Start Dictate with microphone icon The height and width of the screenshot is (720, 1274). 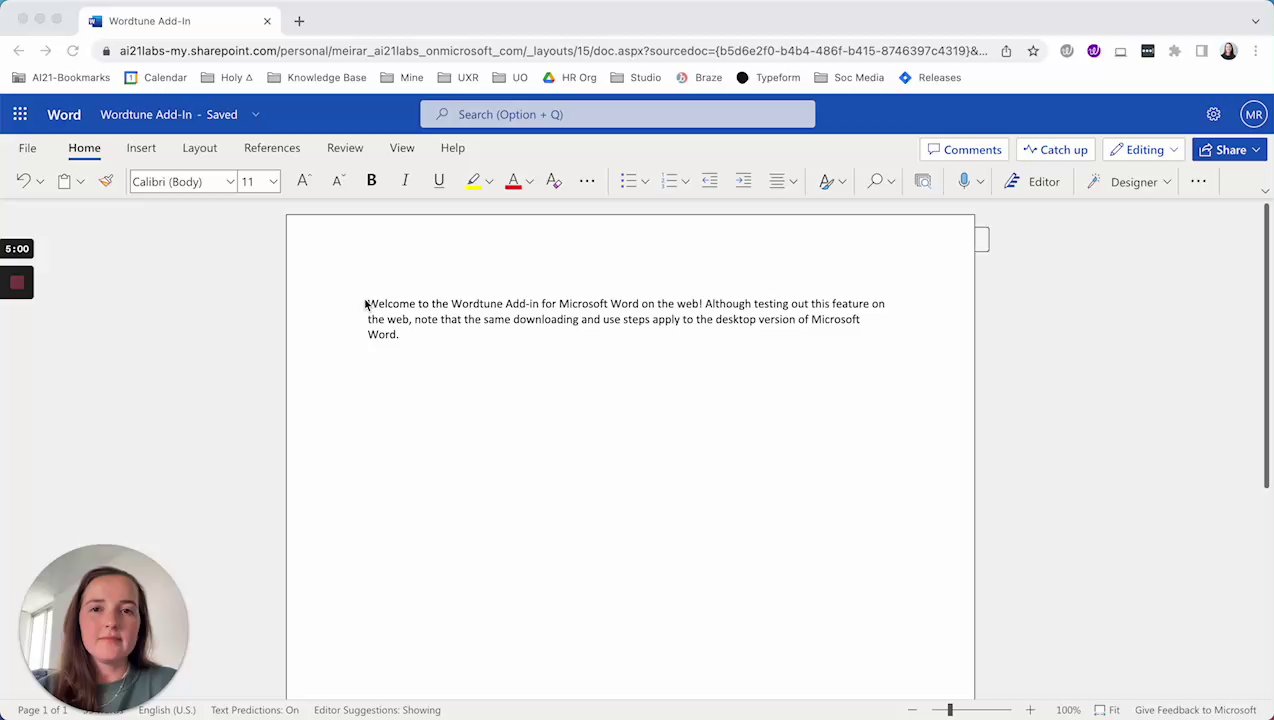pyautogui.click(x=964, y=181)
